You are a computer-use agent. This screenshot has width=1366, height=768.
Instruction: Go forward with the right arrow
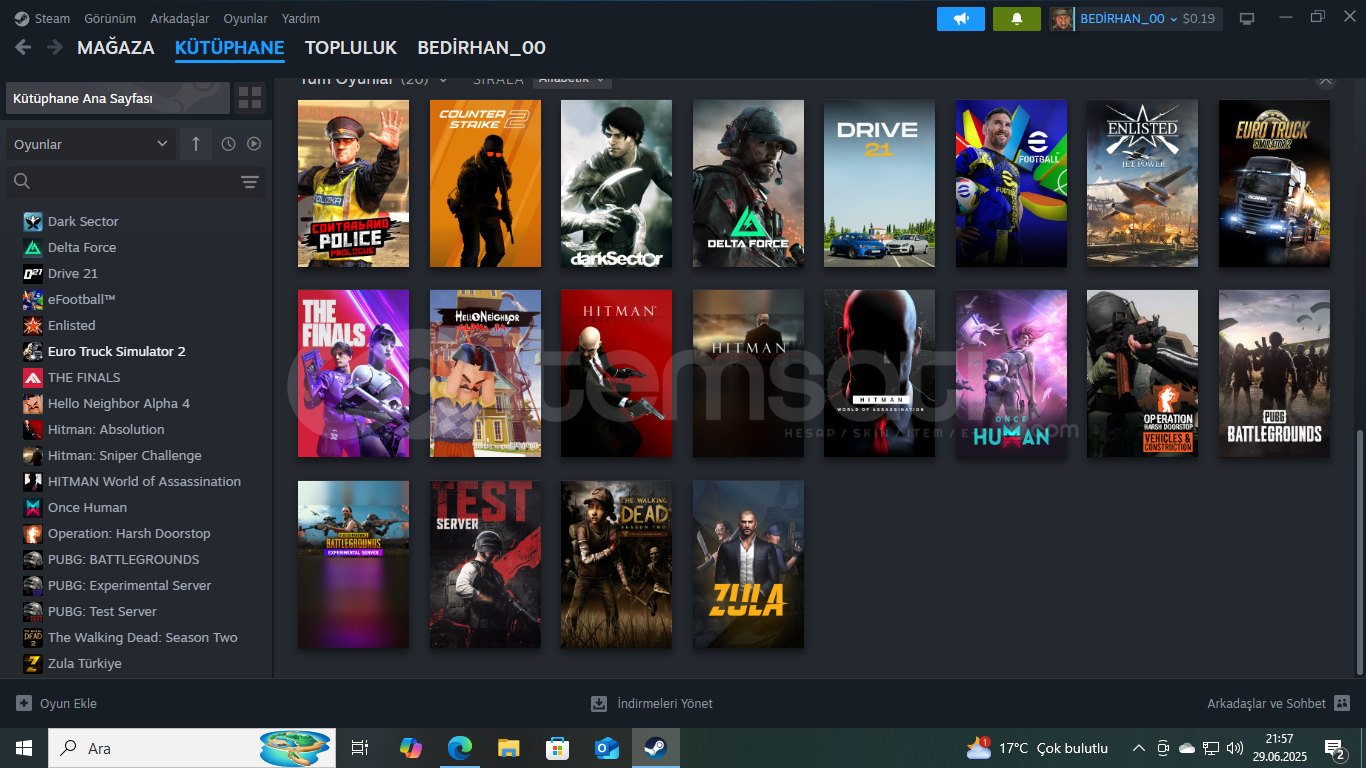pyautogui.click(x=55, y=47)
